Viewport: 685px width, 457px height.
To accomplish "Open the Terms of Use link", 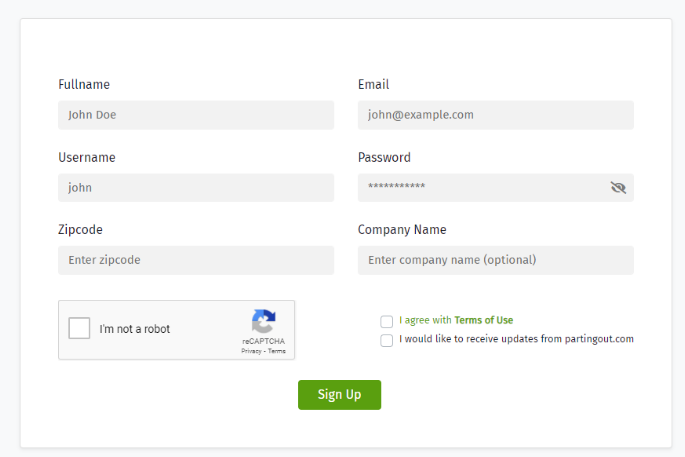I will [483, 321].
